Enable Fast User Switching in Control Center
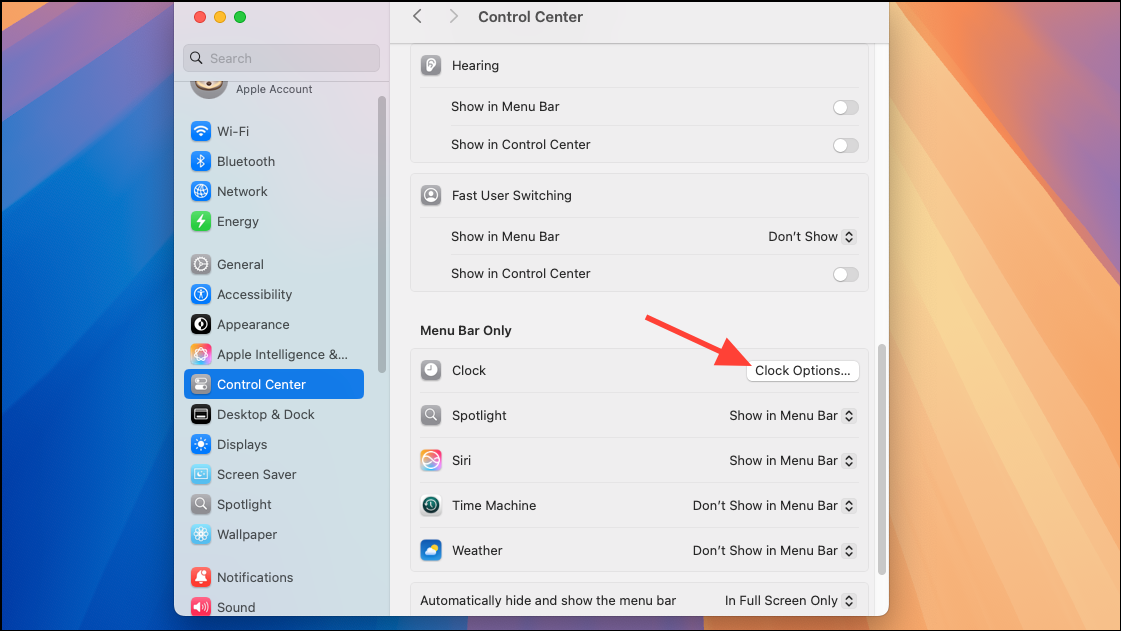The image size is (1121, 631). pos(845,274)
